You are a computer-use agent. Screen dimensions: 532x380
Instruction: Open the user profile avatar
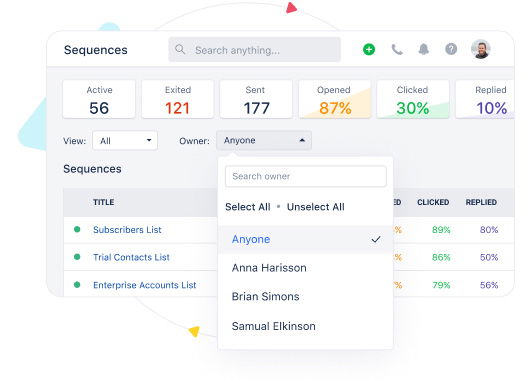480,49
